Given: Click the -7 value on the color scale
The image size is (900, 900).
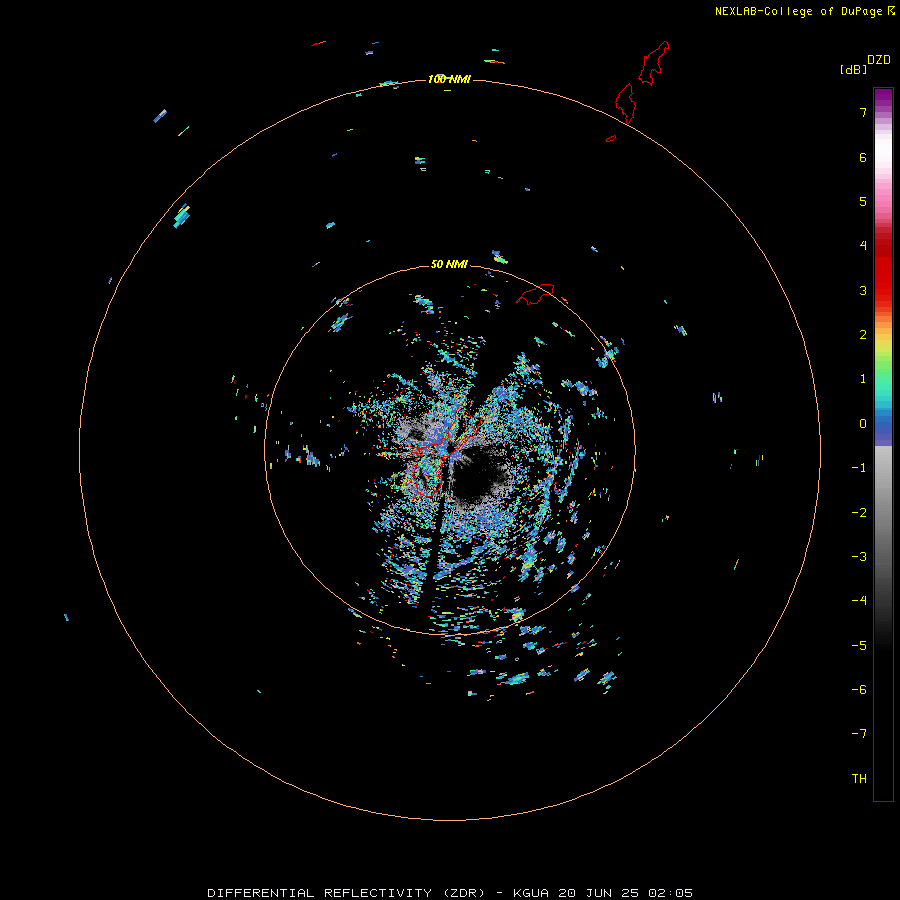Looking at the screenshot, I should click(x=859, y=734).
